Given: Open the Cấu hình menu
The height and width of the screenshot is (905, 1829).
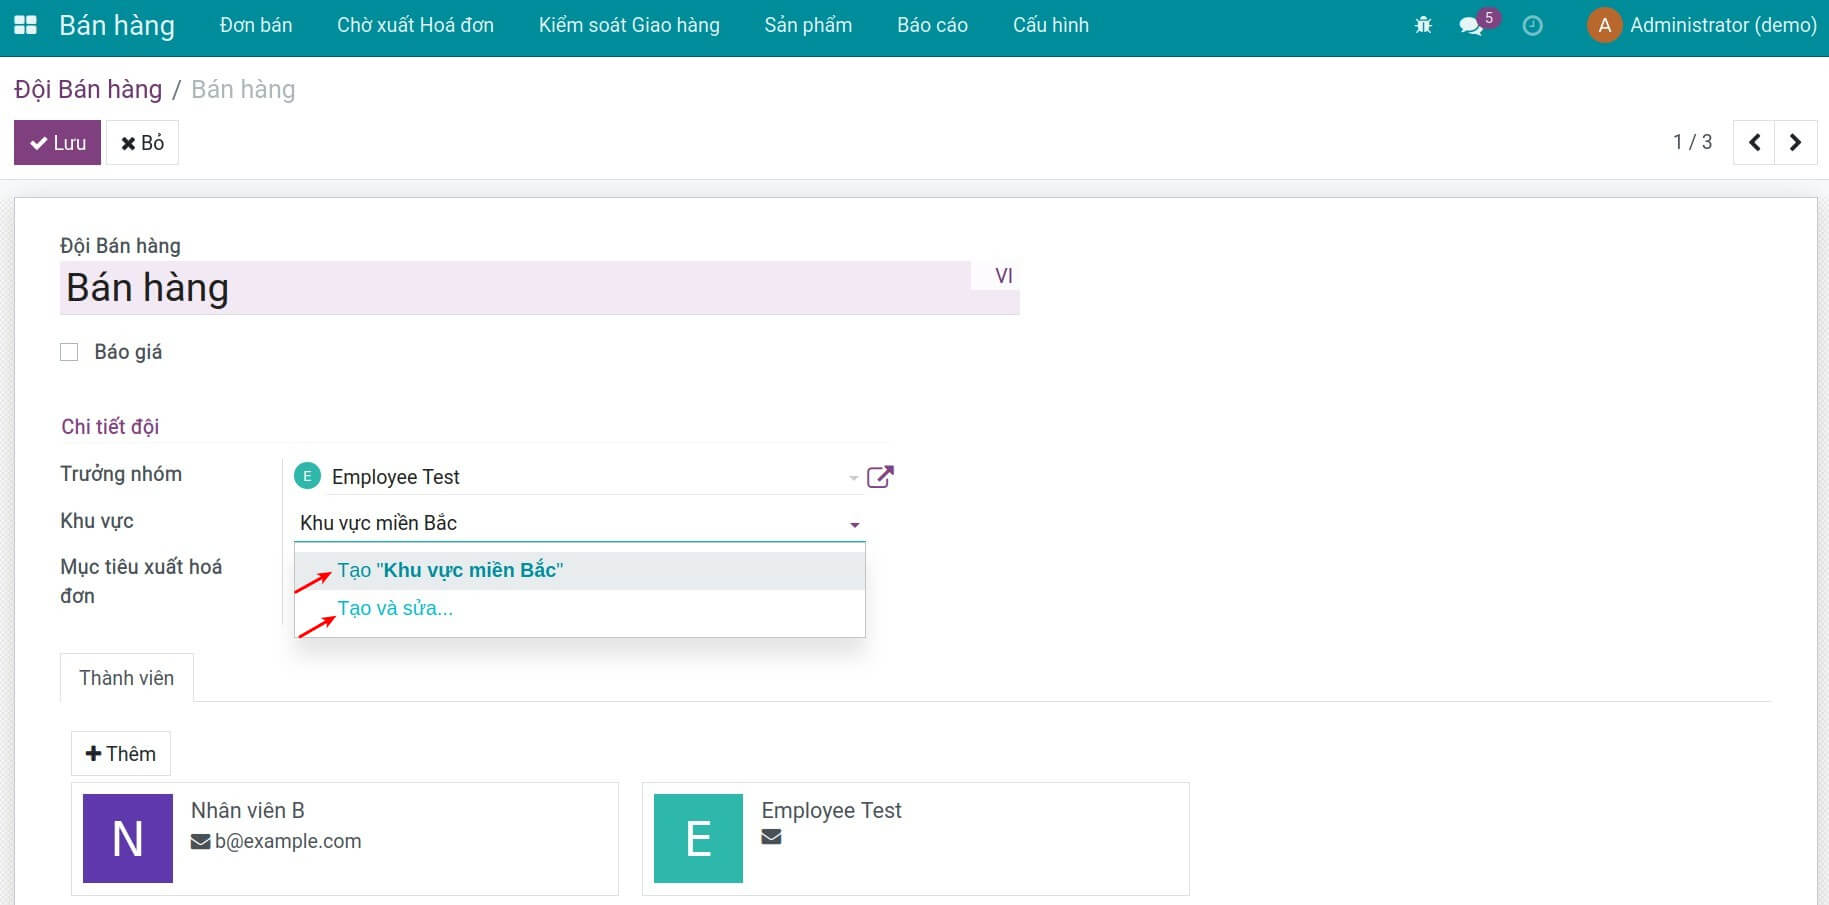Looking at the screenshot, I should tap(1050, 26).
